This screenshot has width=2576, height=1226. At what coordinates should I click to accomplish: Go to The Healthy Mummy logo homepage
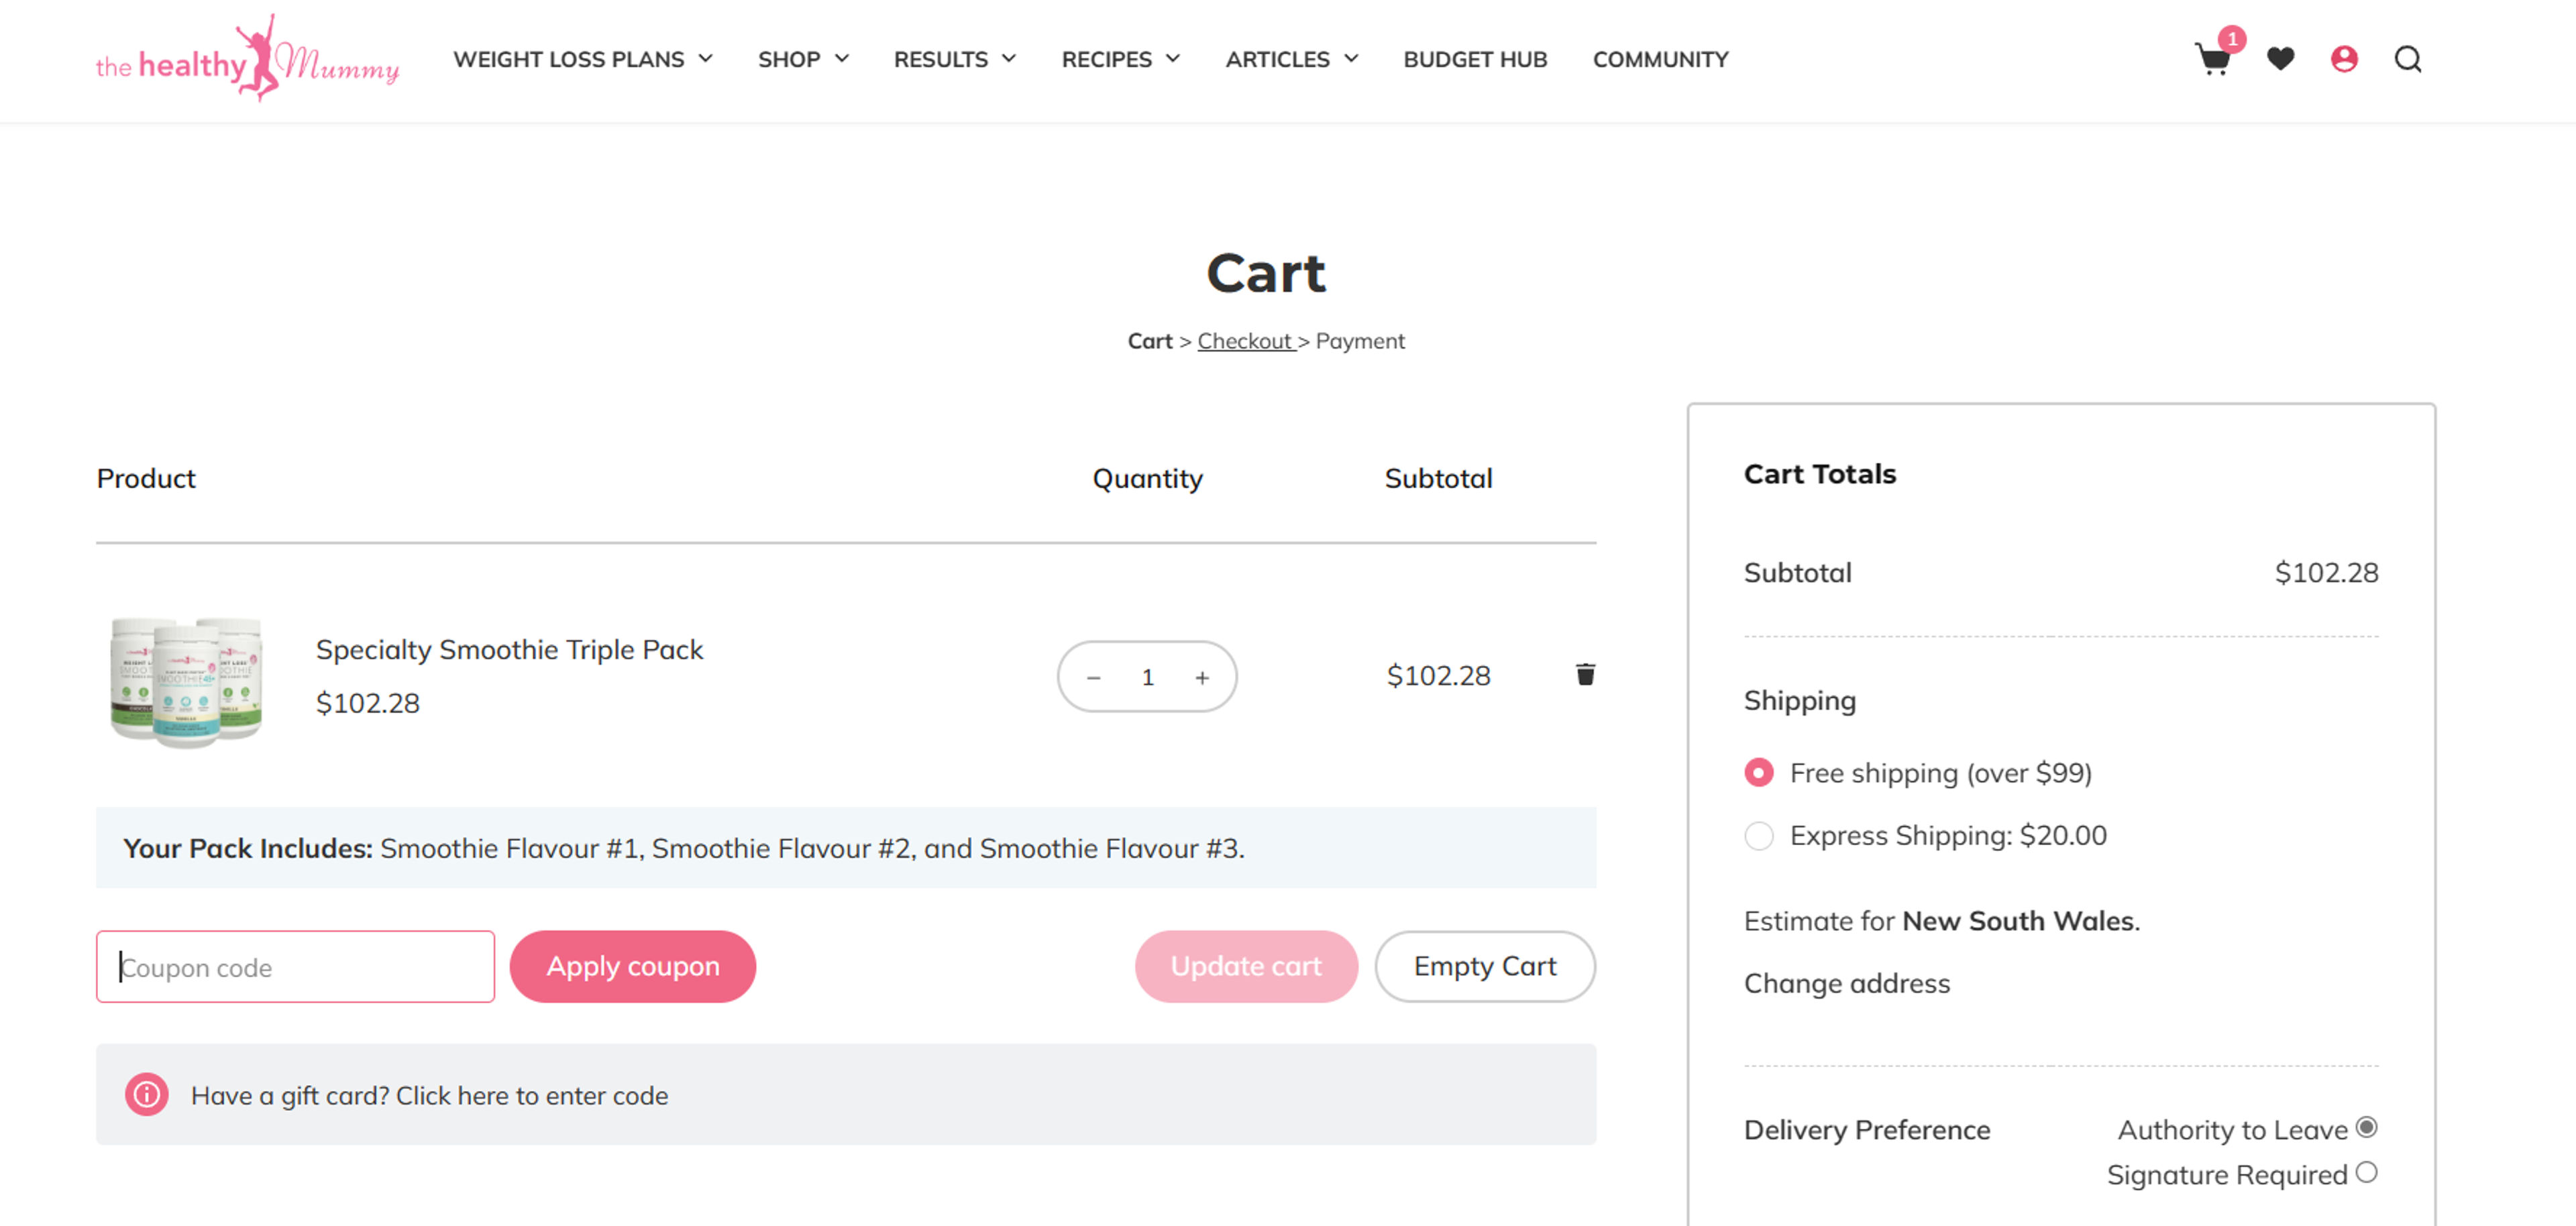point(247,58)
